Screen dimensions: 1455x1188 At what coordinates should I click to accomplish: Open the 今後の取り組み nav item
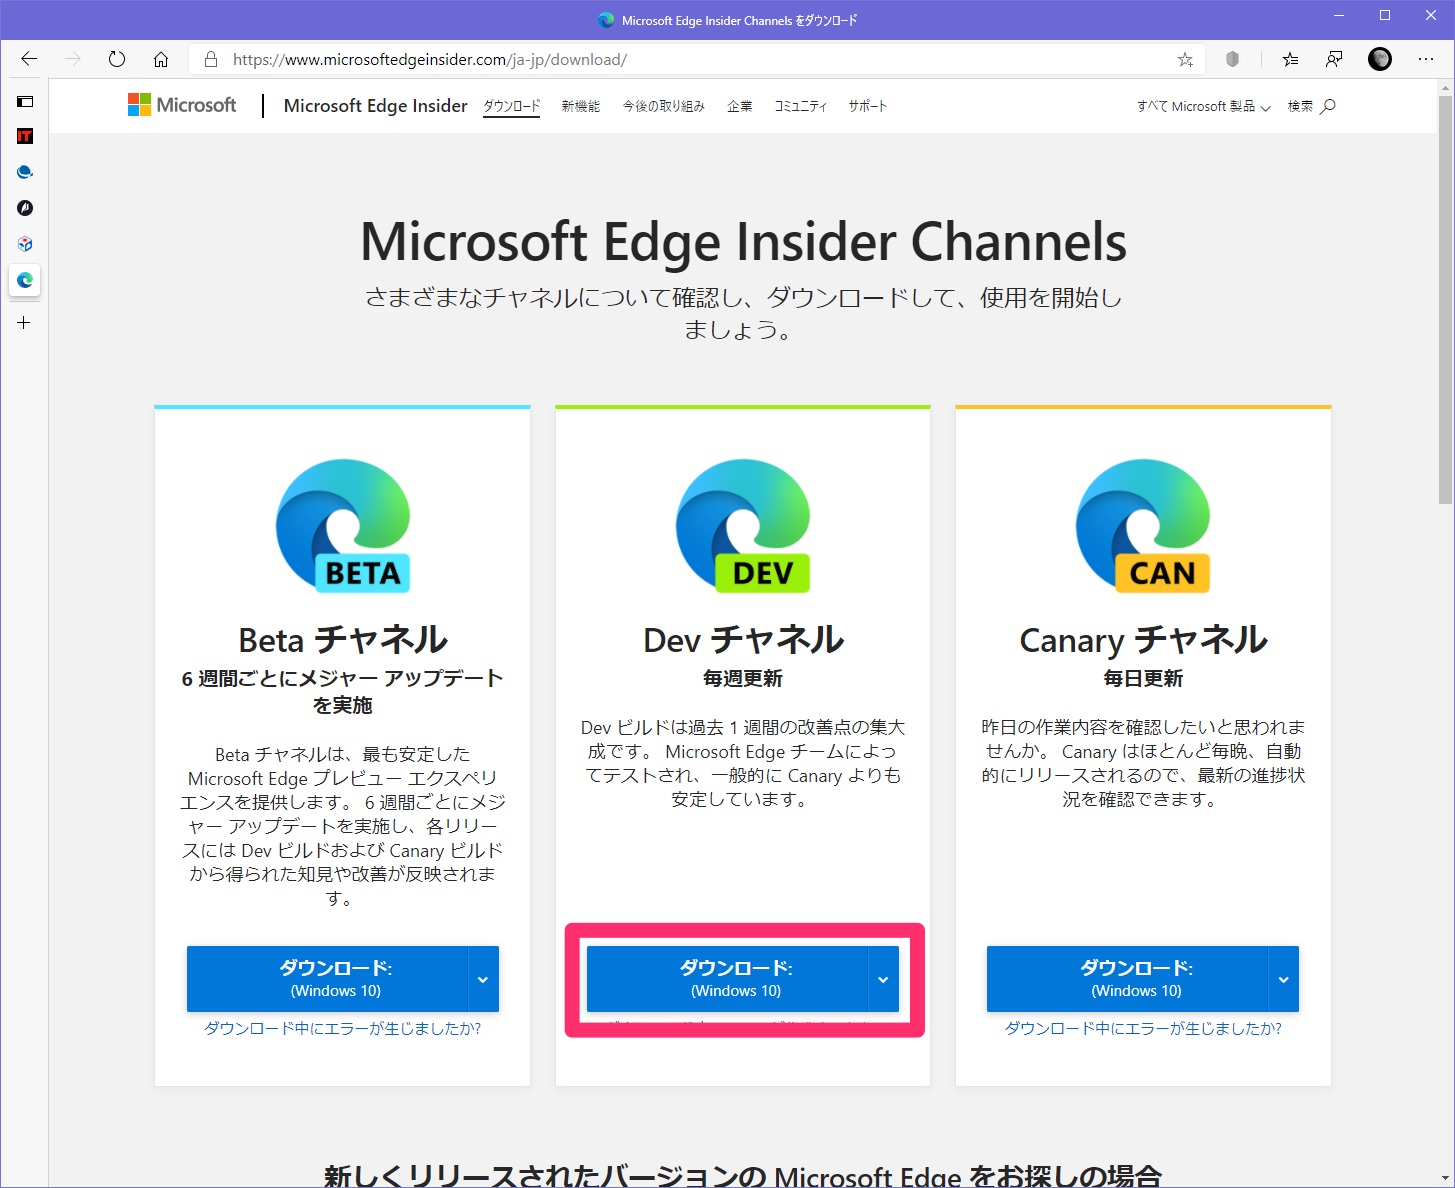[x=663, y=106]
